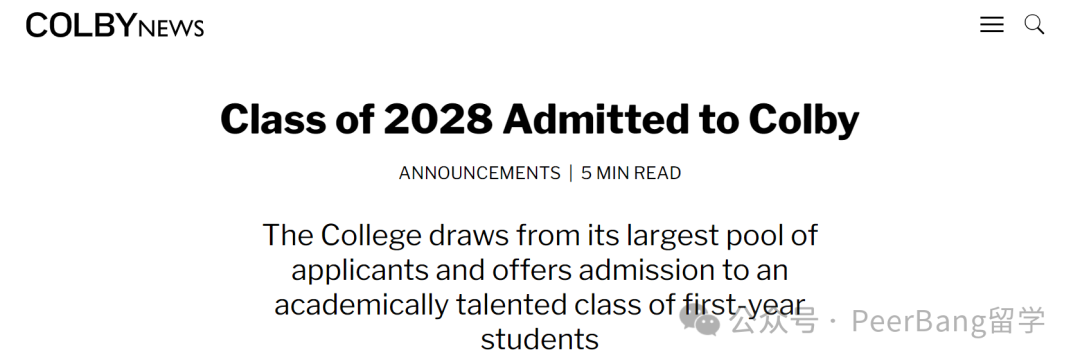Click the separator bar after ANNOUNCEMENTS

[x=571, y=173]
